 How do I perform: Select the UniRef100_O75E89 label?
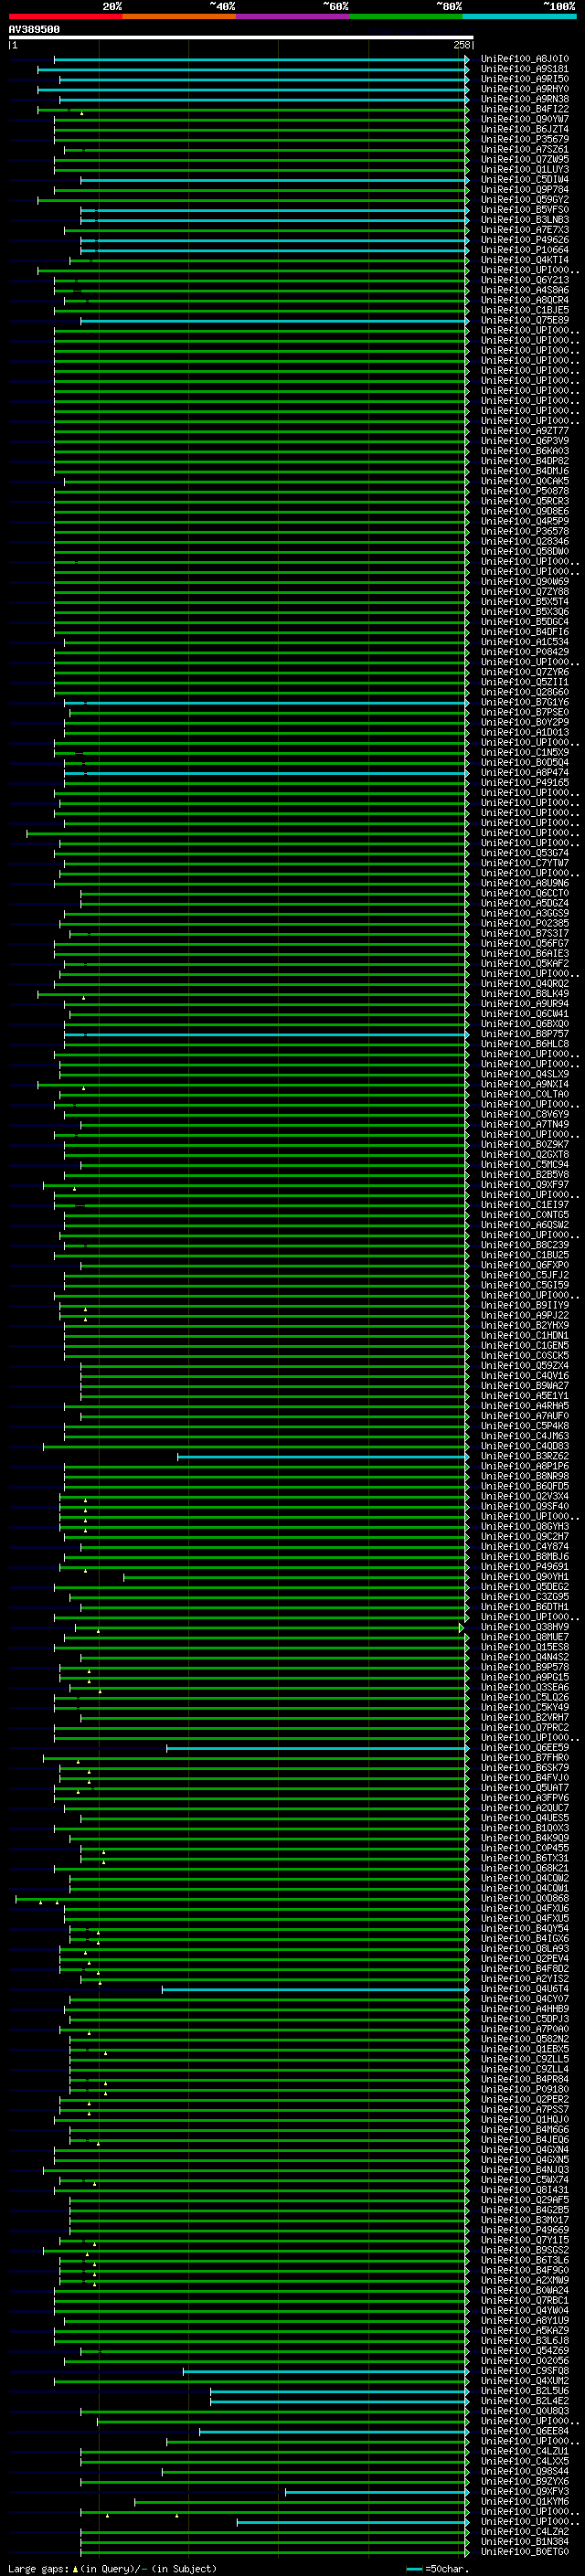[x=524, y=320]
